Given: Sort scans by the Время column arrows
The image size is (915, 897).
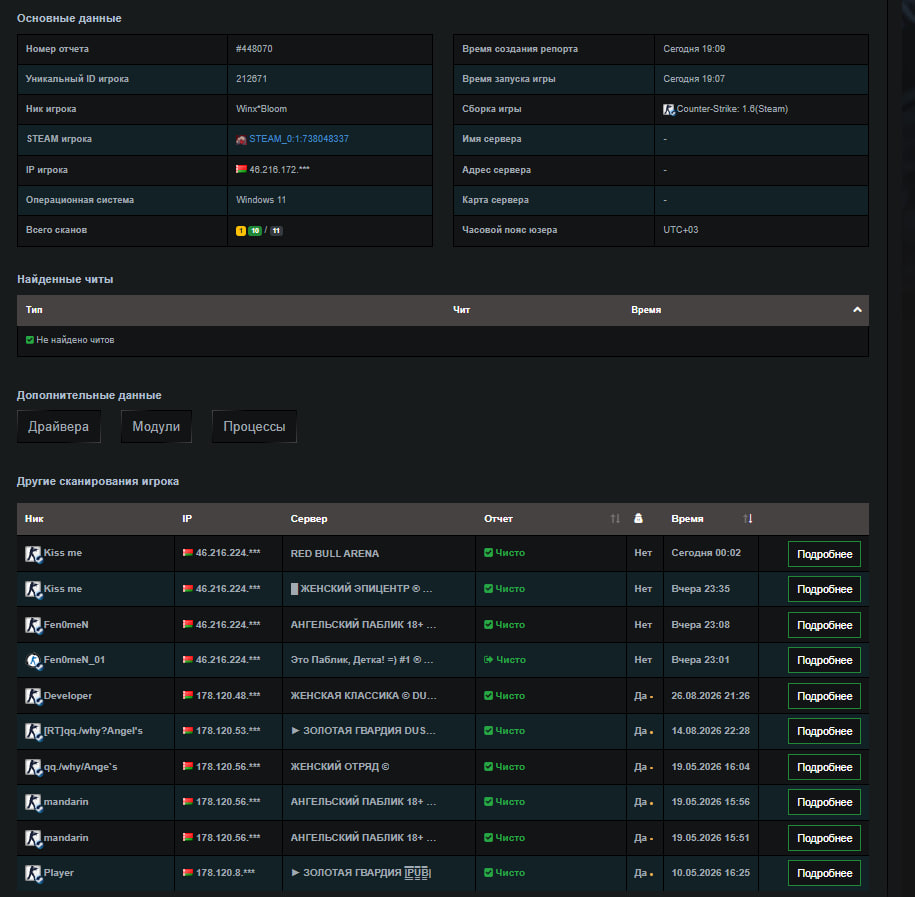Looking at the screenshot, I should (x=748, y=518).
